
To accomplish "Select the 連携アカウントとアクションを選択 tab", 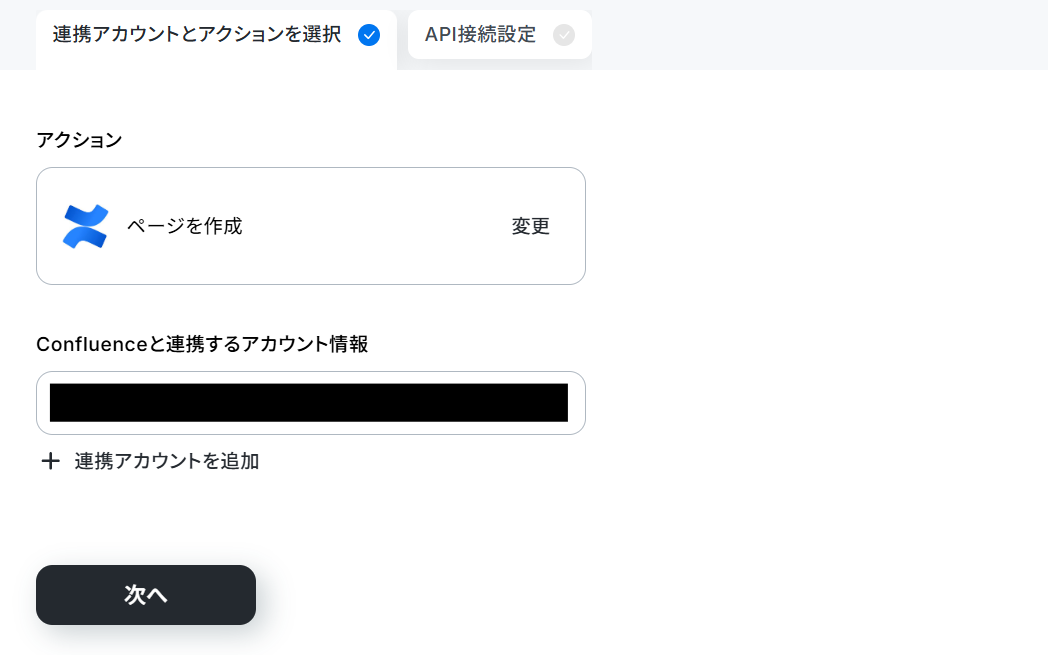I will [217, 39].
